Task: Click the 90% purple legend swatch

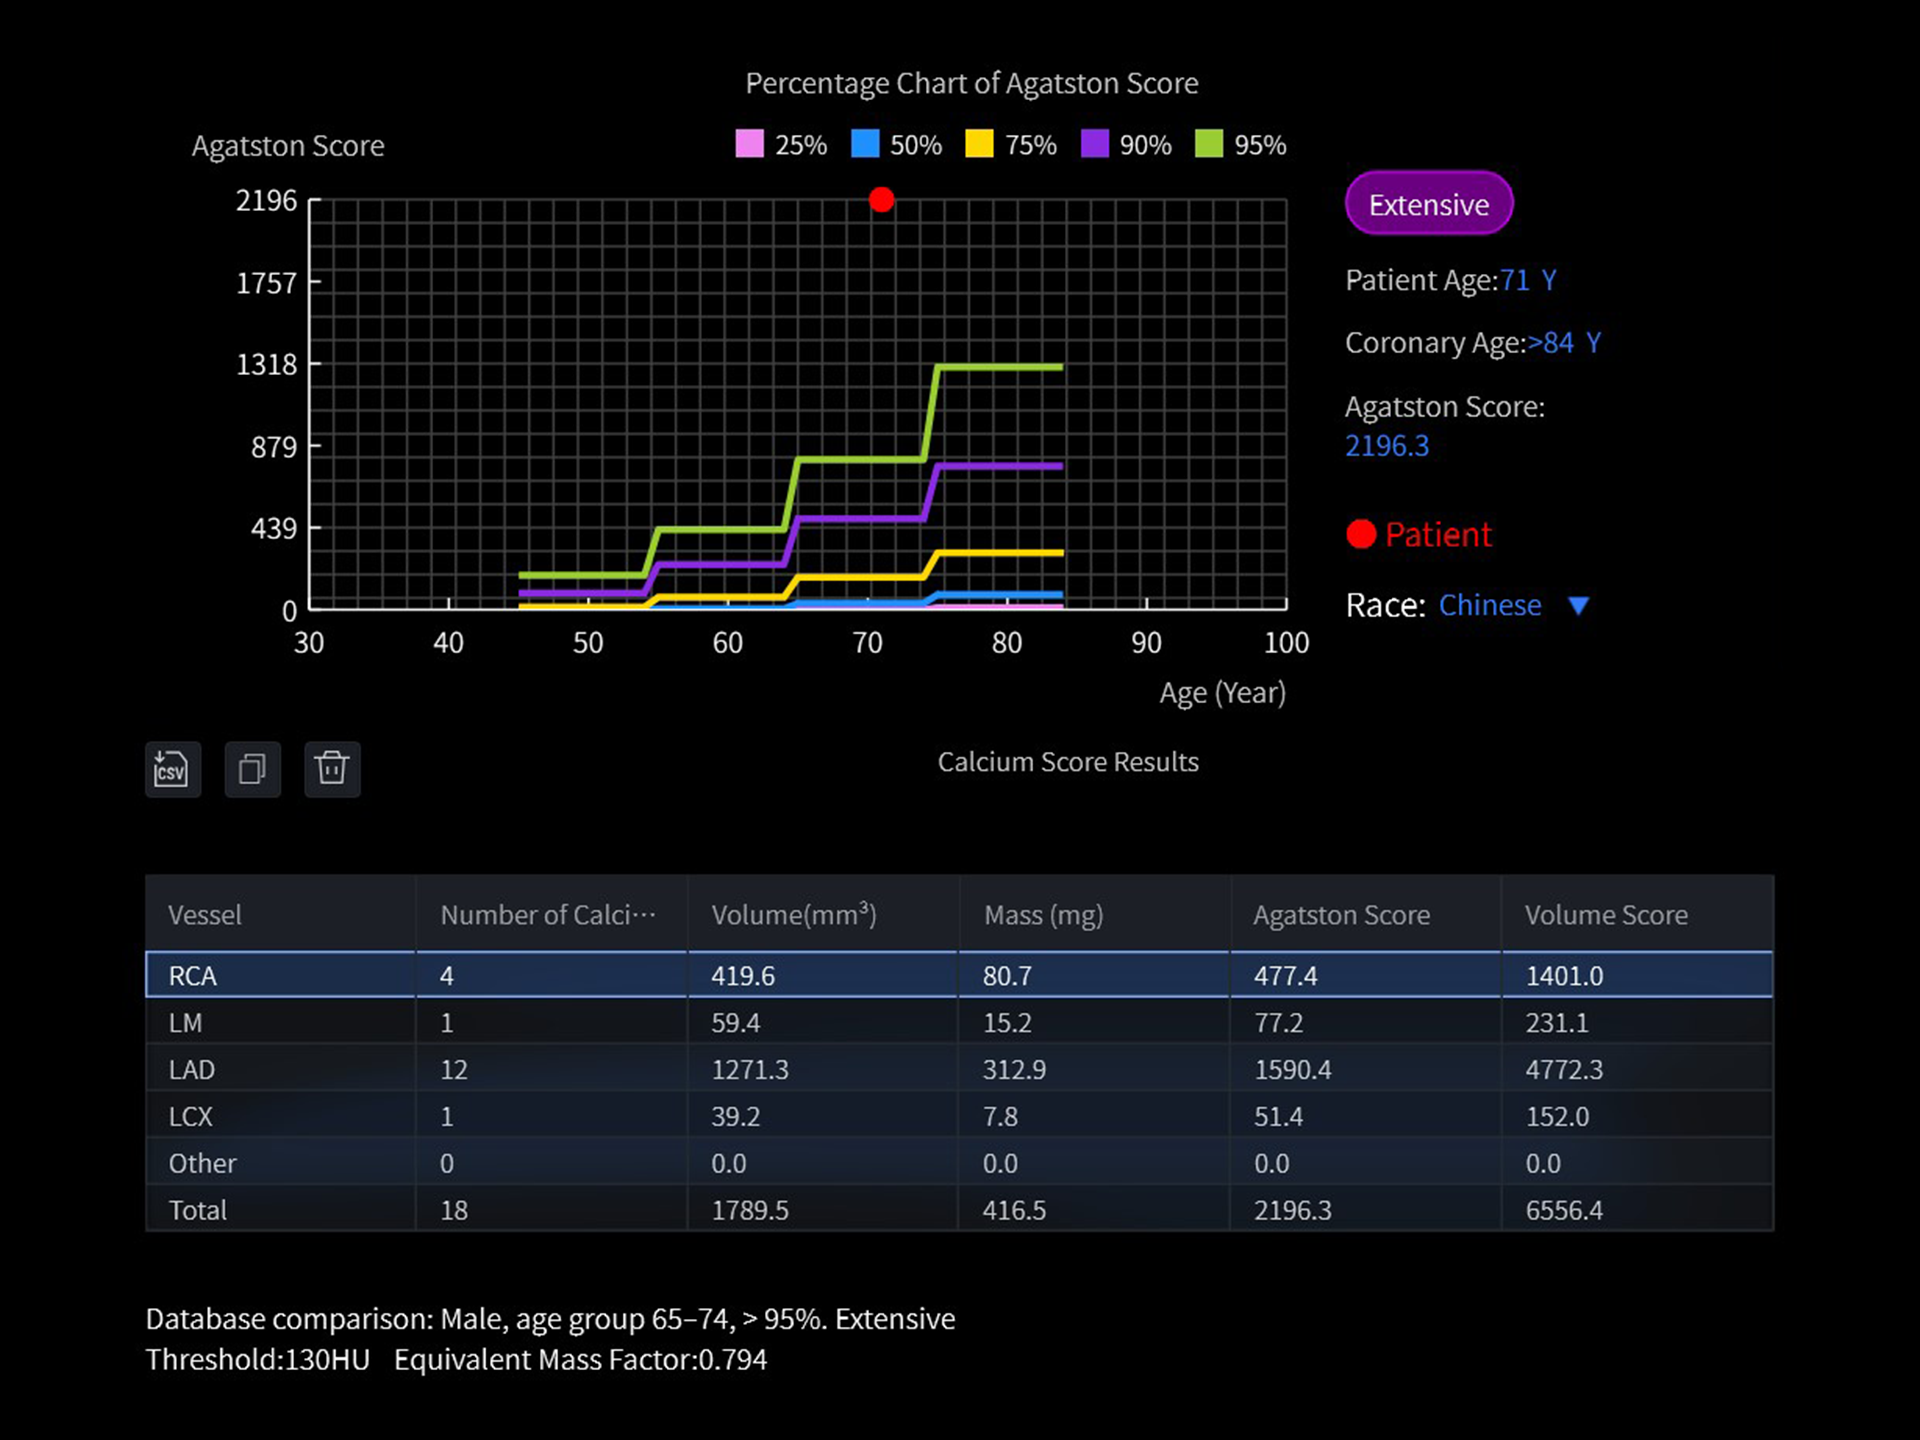Action: (1095, 144)
